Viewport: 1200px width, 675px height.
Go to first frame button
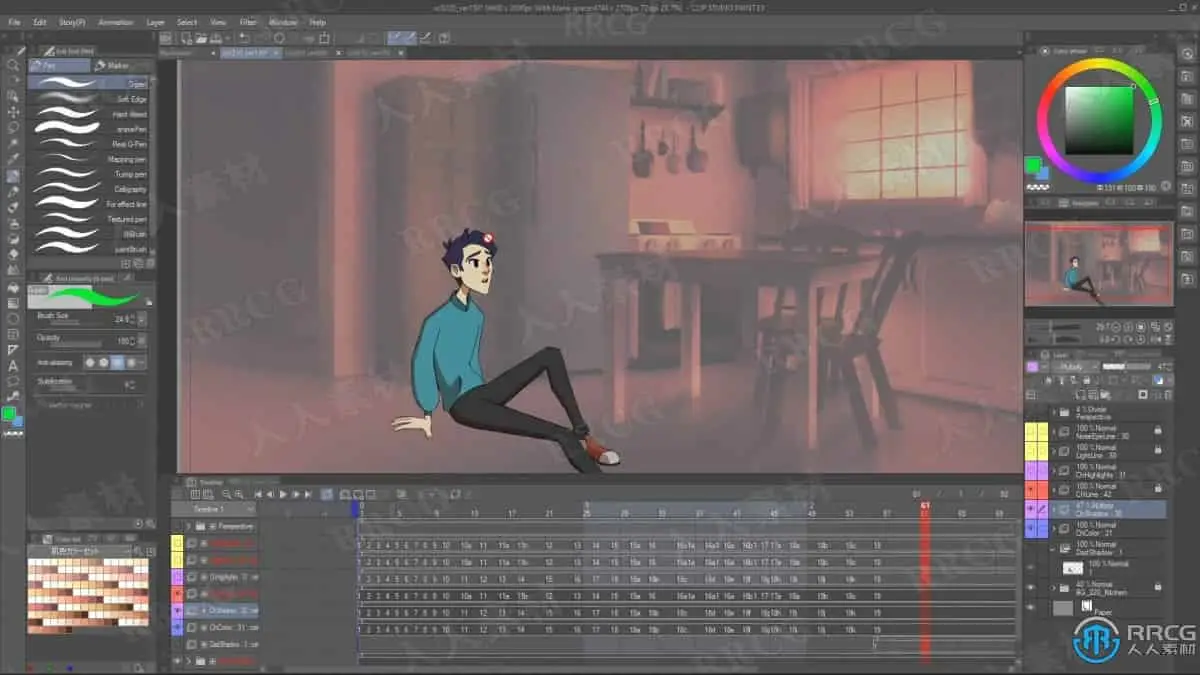pos(258,494)
